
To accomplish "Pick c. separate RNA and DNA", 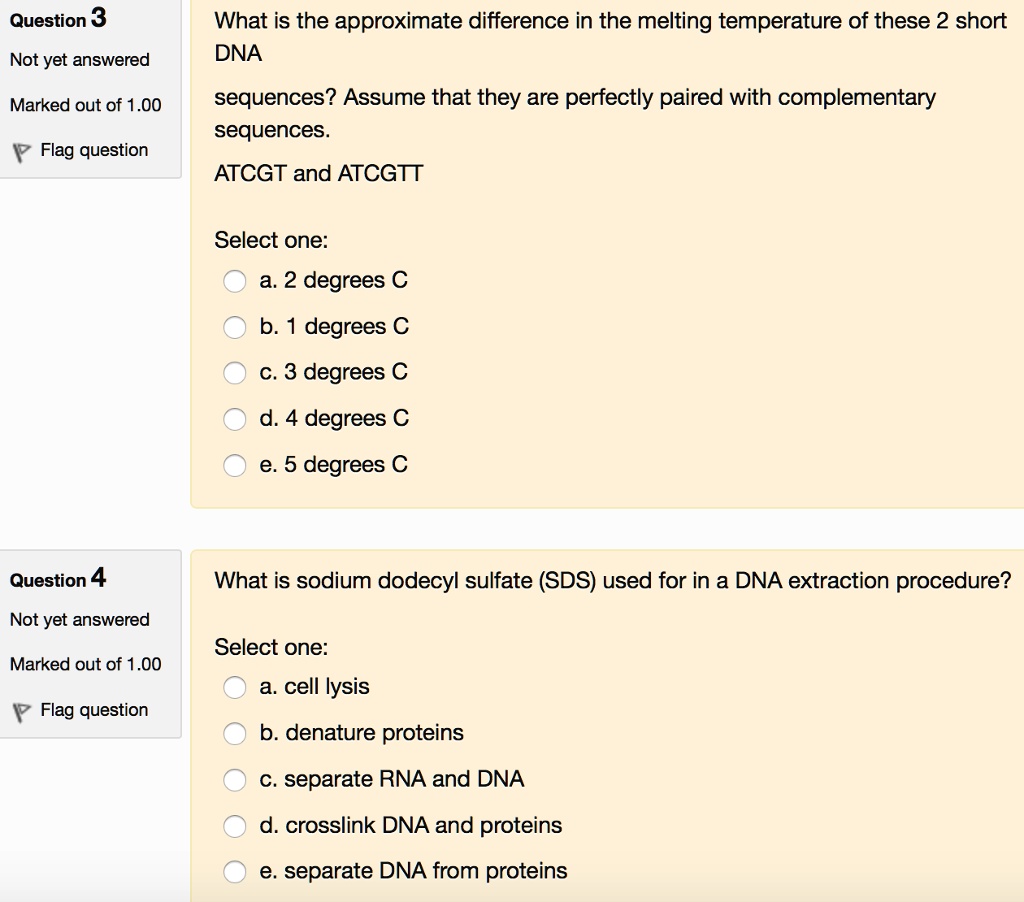I will (234, 779).
